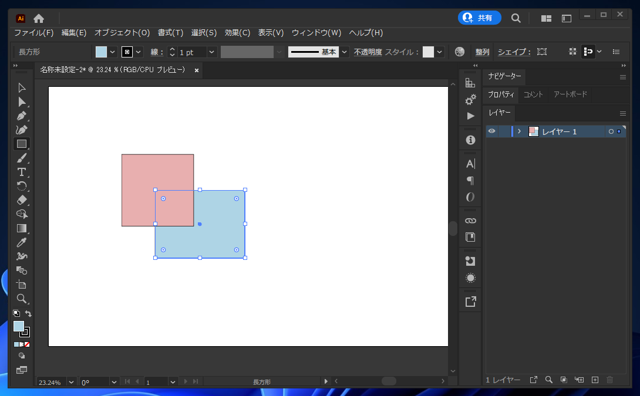Open the Actions play panel icon

point(470,116)
